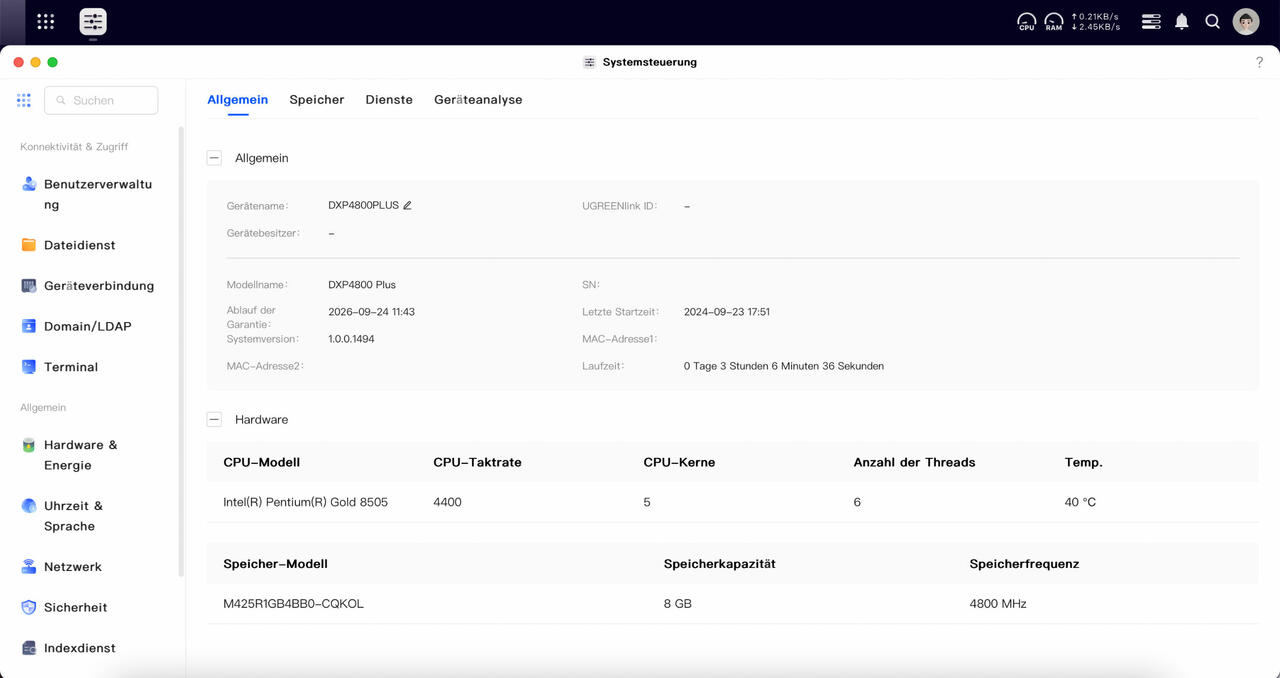Viewport: 1280px width, 678px height.
Task: Switch to the Speicher tab
Action: click(317, 100)
